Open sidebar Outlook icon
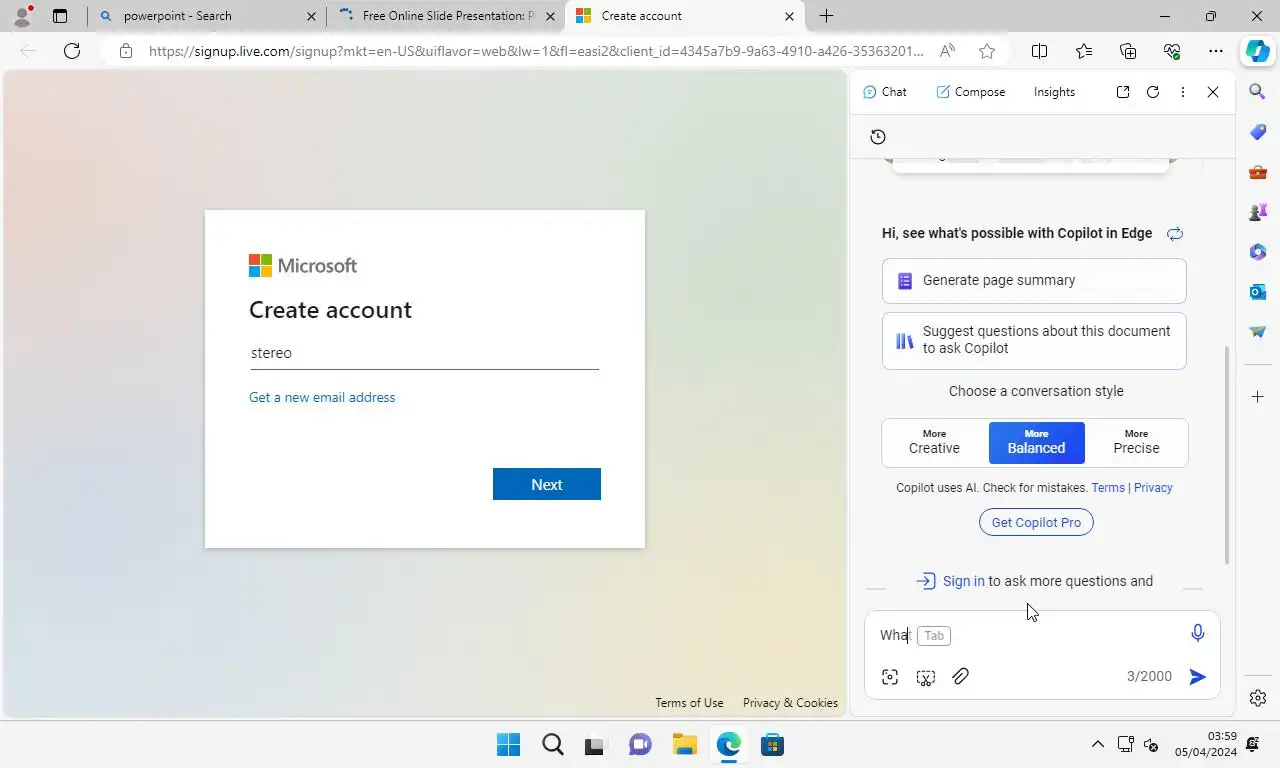The height and width of the screenshot is (768, 1280). (1258, 292)
